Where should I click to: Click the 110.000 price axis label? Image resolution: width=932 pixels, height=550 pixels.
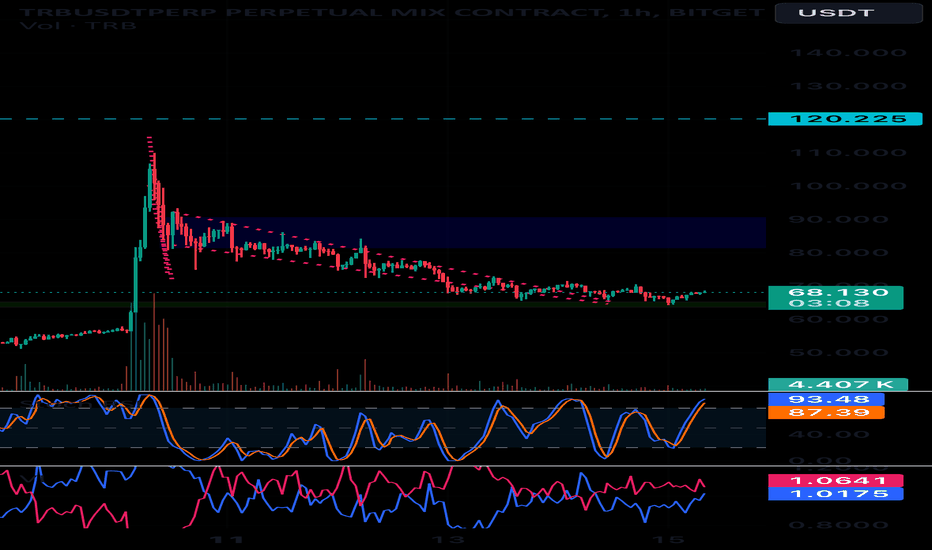click(848, 153)
